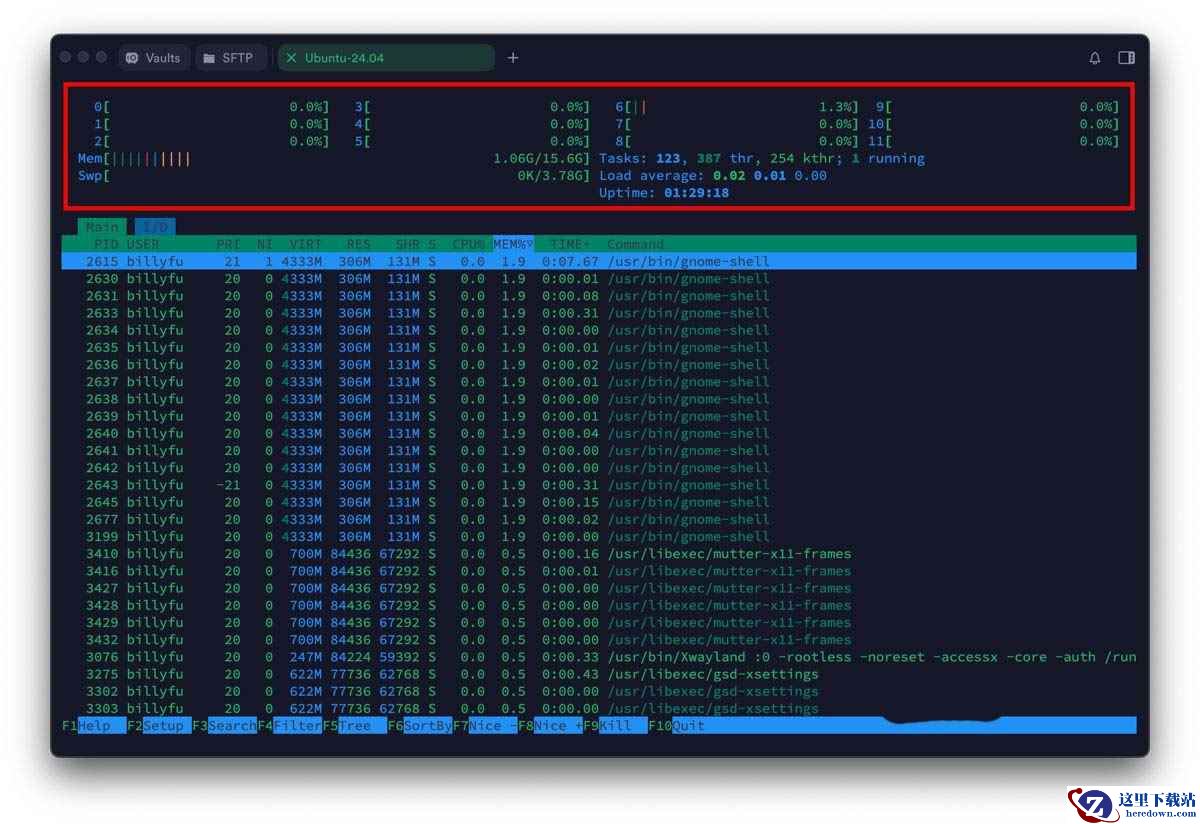This screenshot has height=824, width=1200.
Task: Click the CPU 0 usage meter
Action: tap(211, 107)
